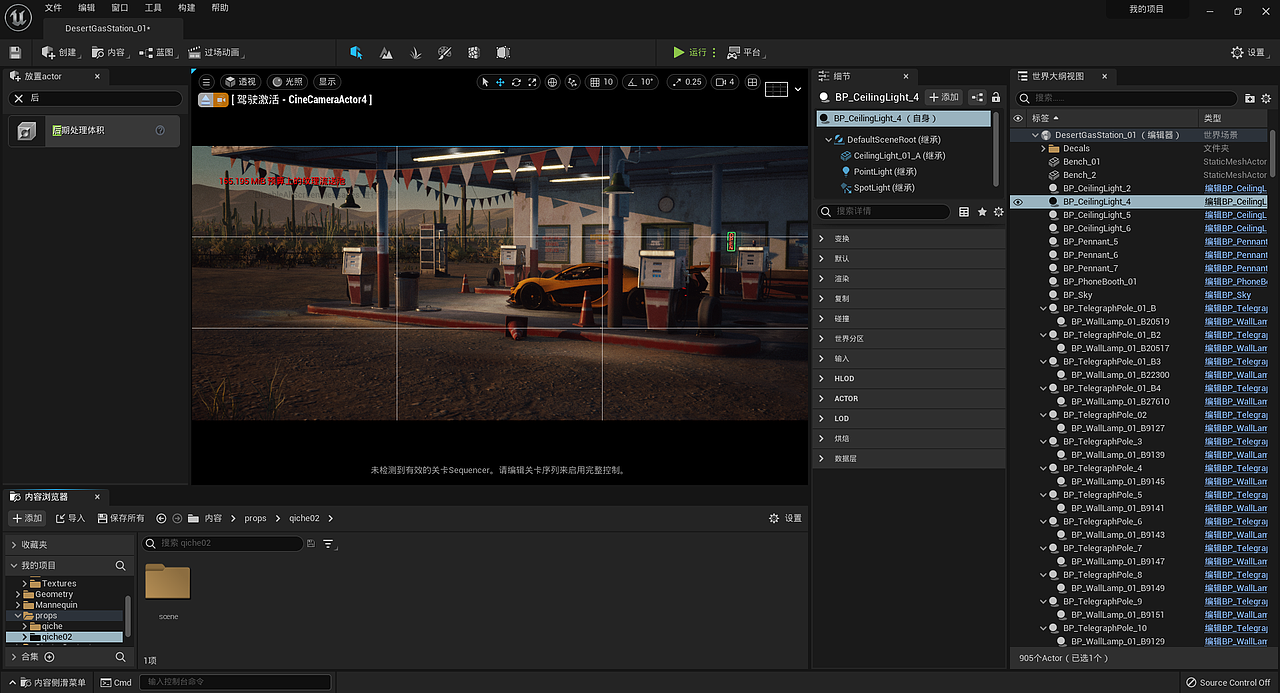Open the scene folder thumbnail
This screenshot has width=1280, height=693.
point(168,582)
